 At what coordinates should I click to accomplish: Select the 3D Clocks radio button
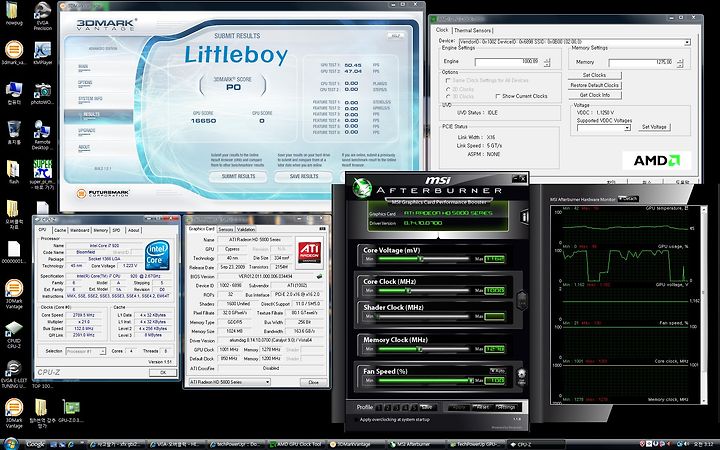coord(448,96)
